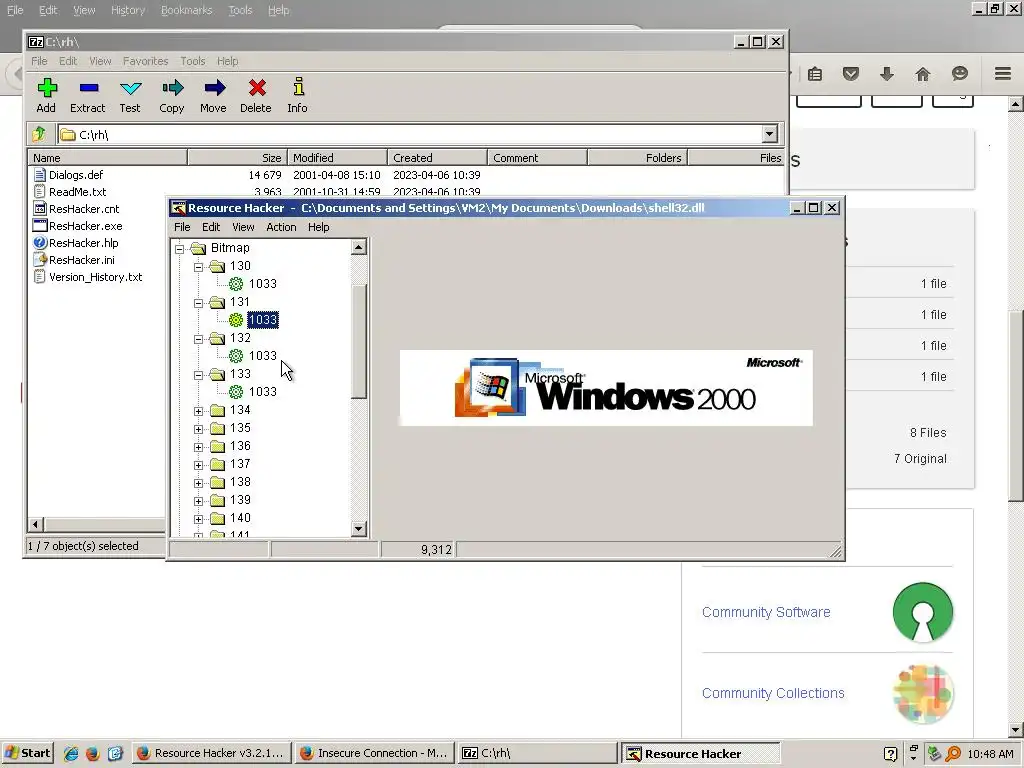Image resolution: width=1024 pixels, height=768 pixels.
Task: Collapse the 133 folder node
Action: 199,375
